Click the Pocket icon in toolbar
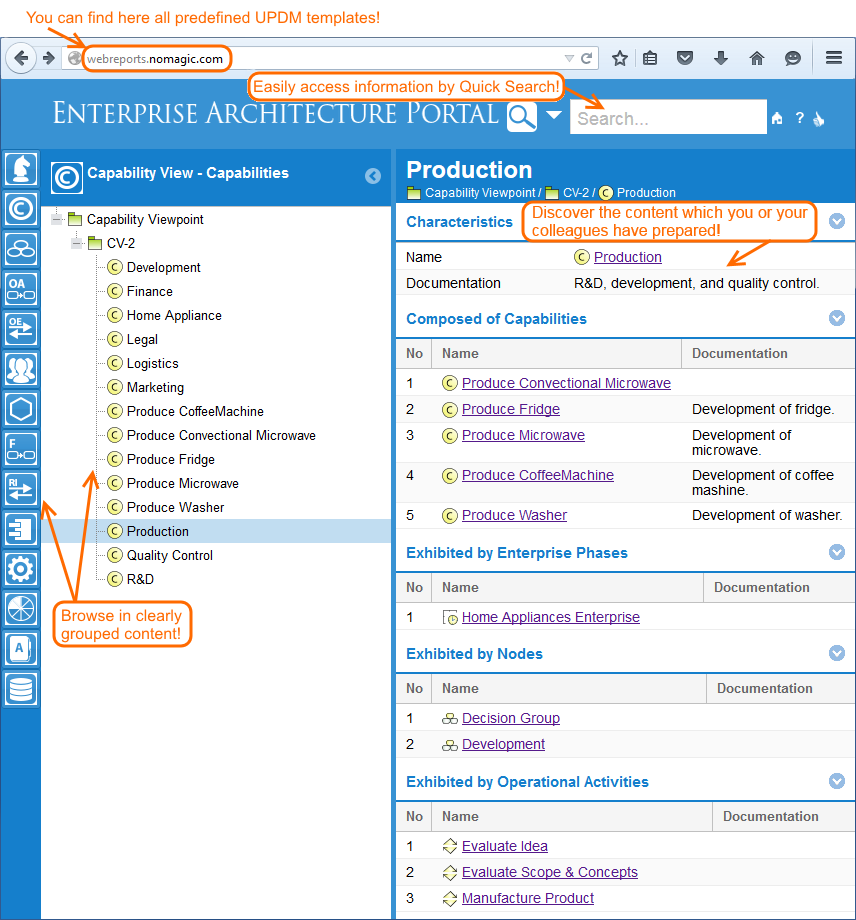Viewport: 856px width, 920px height. click(685, 58)
